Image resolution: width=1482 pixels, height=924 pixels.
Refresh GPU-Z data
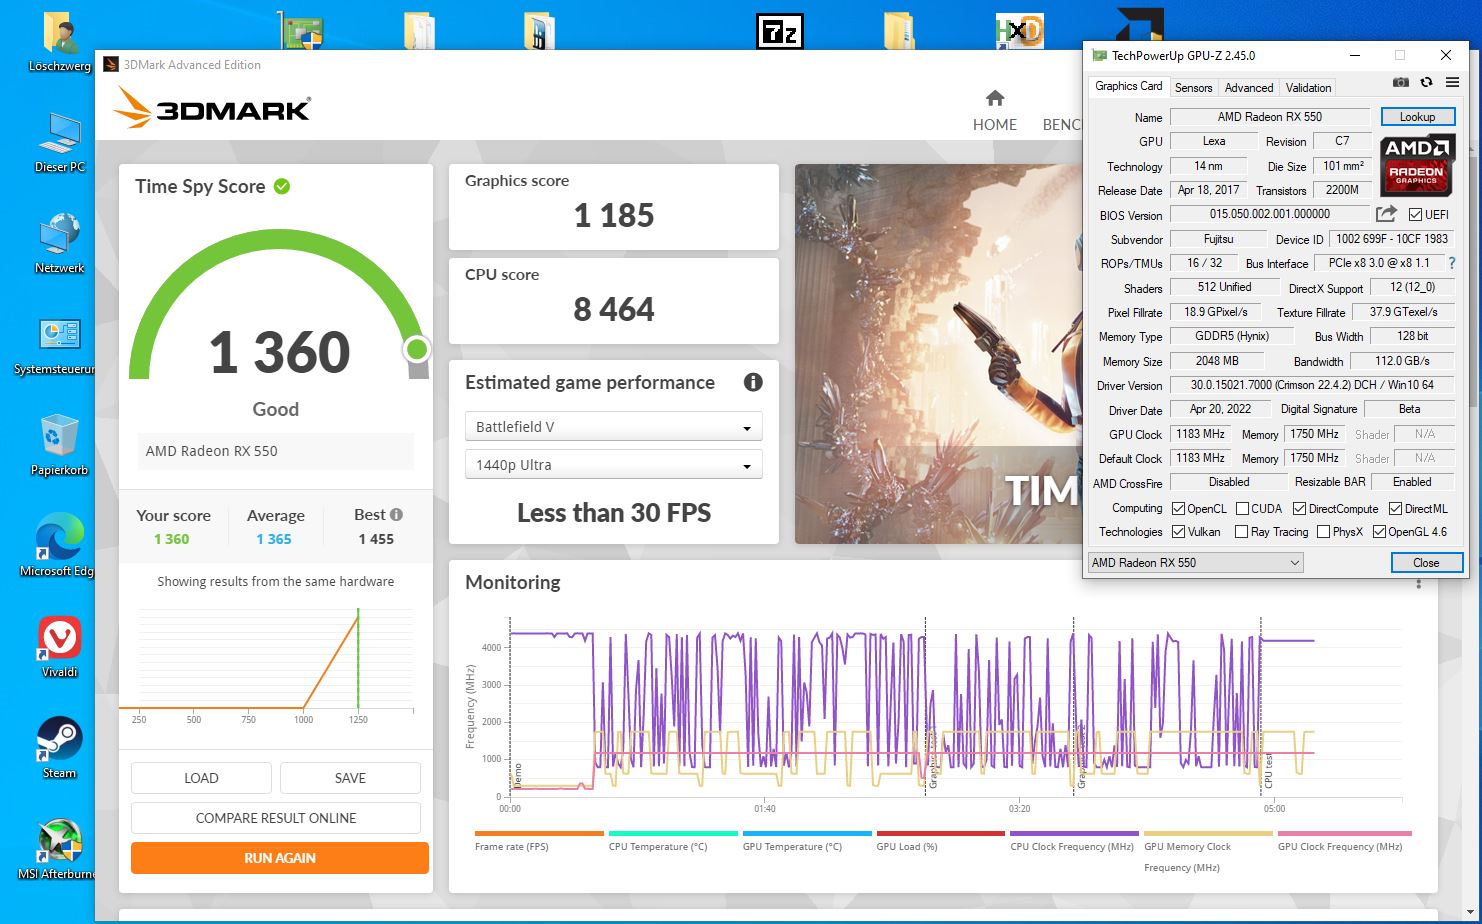click(1426, 82)
